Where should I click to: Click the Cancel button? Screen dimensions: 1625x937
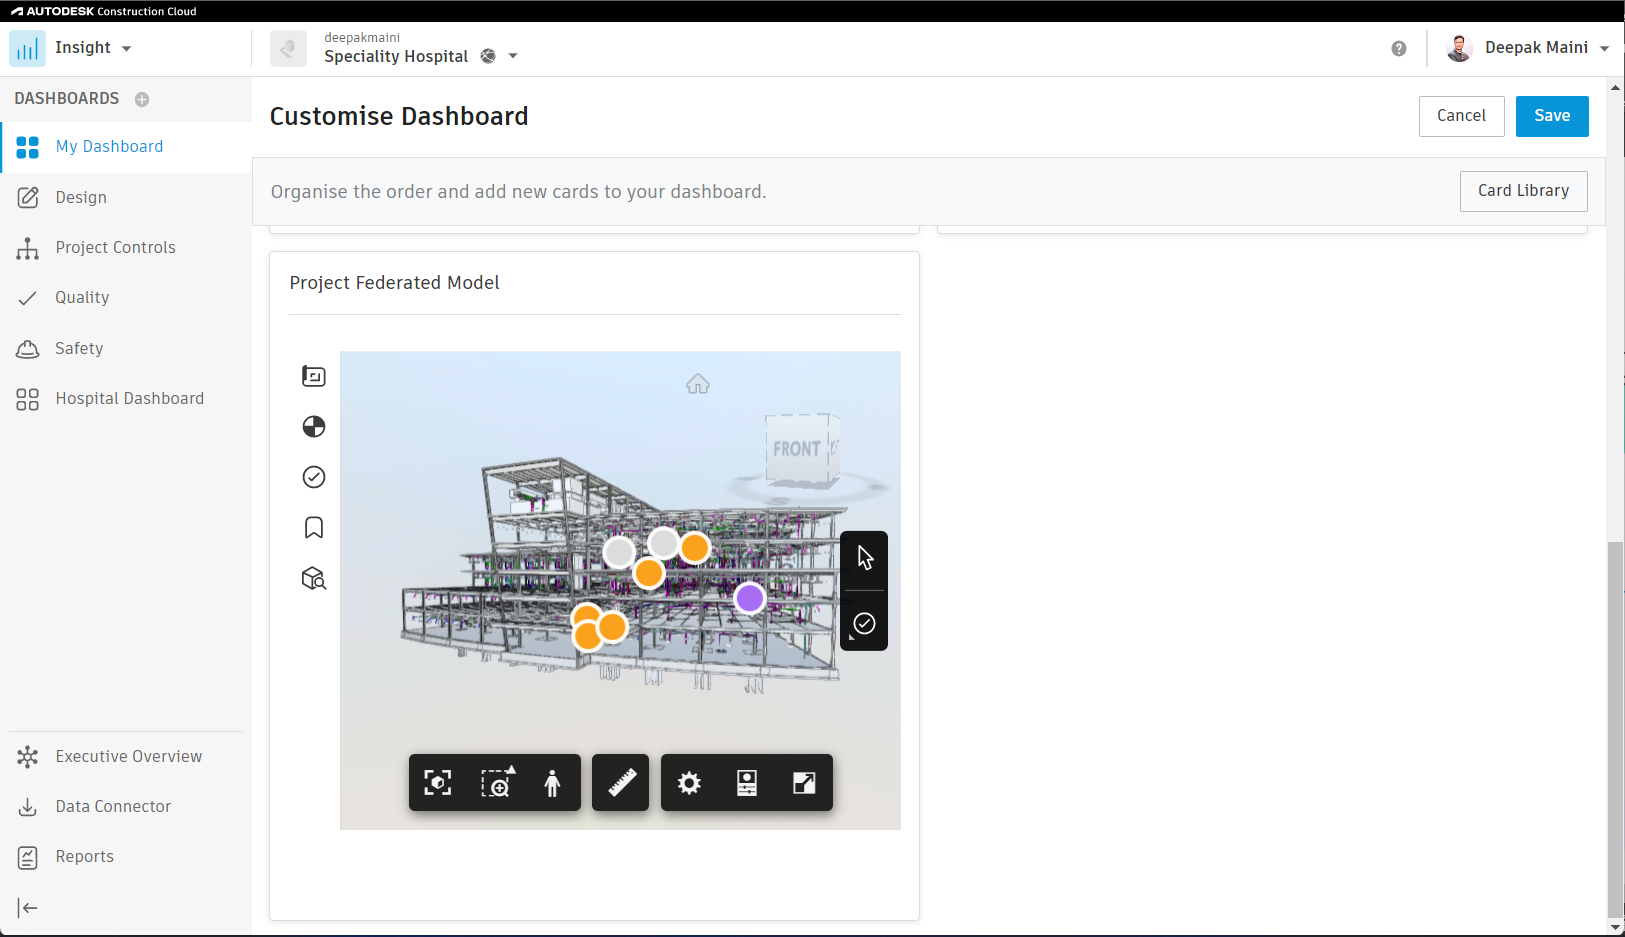[x=1461, y=116]
